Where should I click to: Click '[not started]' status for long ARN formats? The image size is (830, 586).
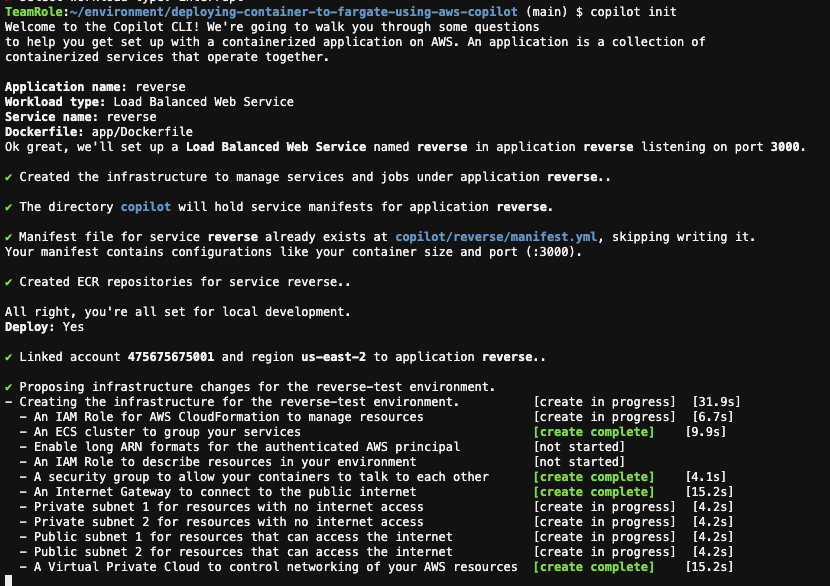point(579,447)
